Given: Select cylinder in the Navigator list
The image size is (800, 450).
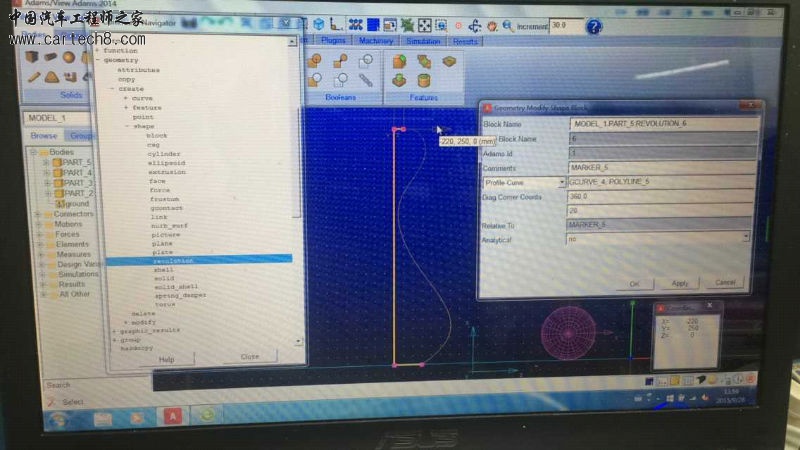Looking at the screenshot, I should pos(164,154).
